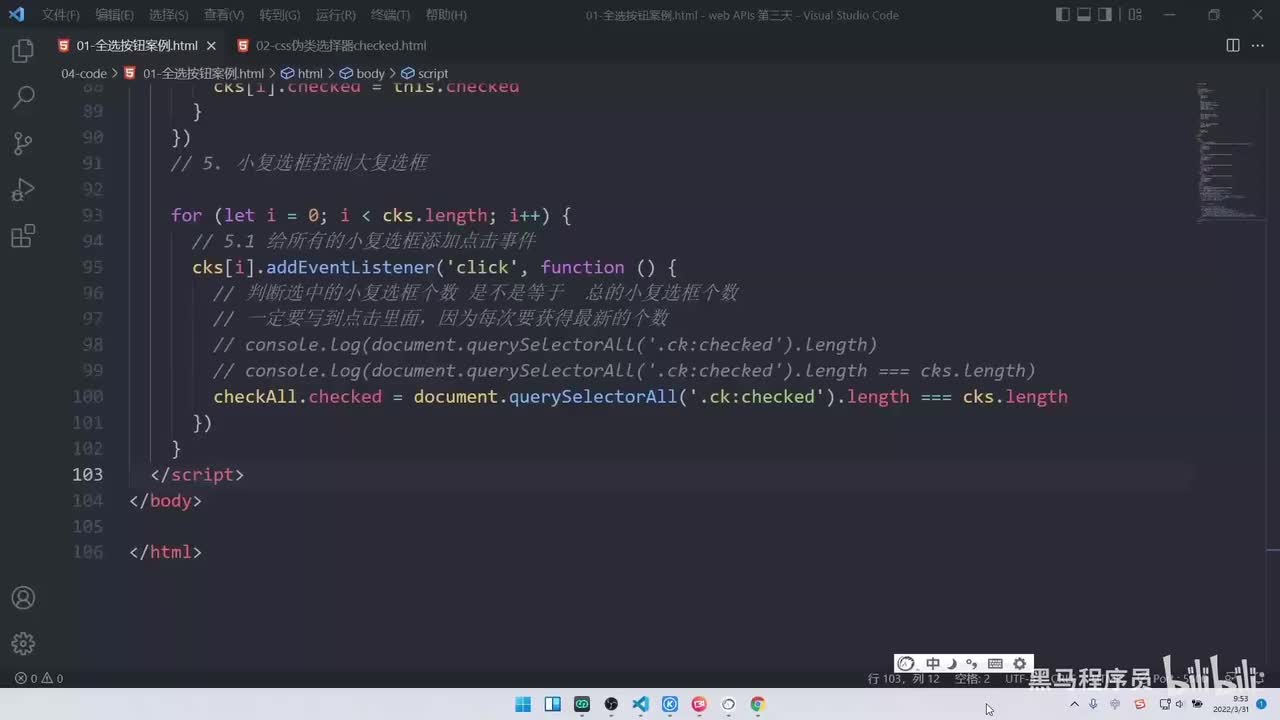This screenshot has height=720, width=1280.
Task: Click the 行 103, 列 12 cursor position
Action: 904,678
